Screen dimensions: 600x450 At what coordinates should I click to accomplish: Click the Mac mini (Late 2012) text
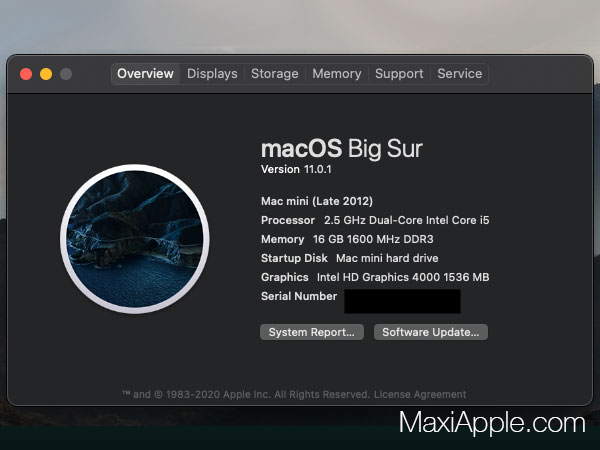pos(317,201)
